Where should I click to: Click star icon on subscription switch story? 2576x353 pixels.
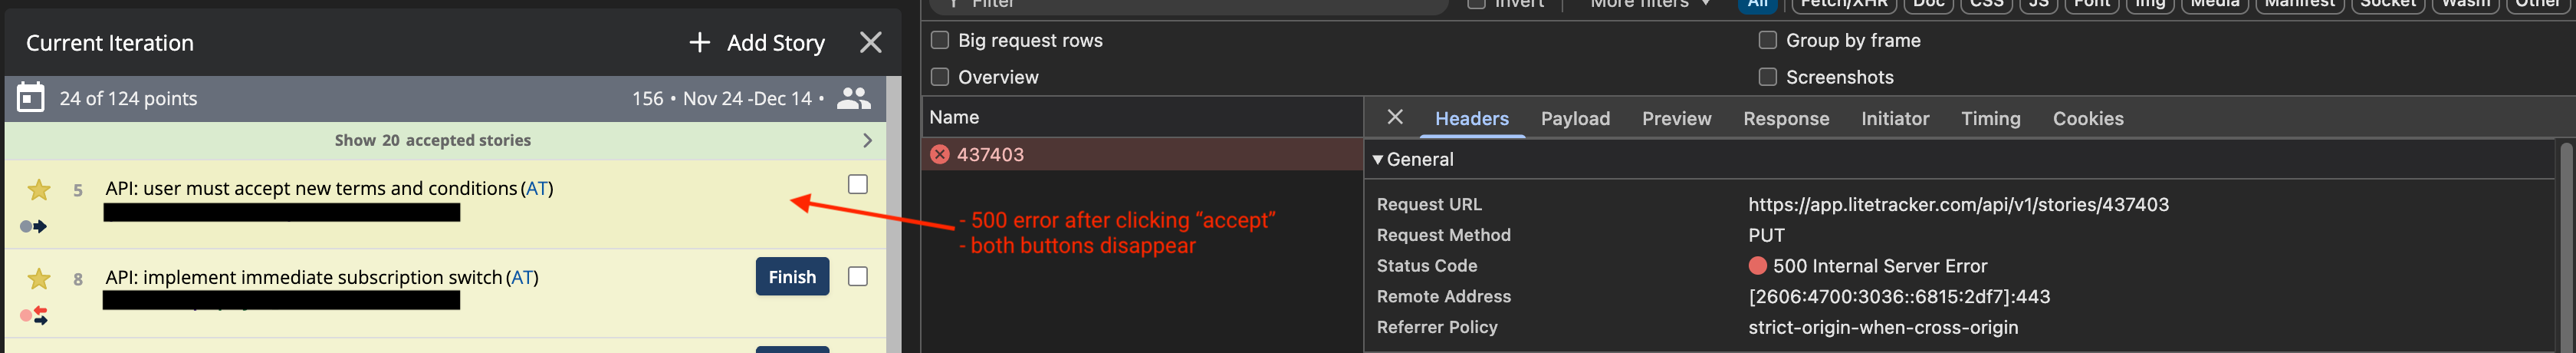click(x=39, y=279)
